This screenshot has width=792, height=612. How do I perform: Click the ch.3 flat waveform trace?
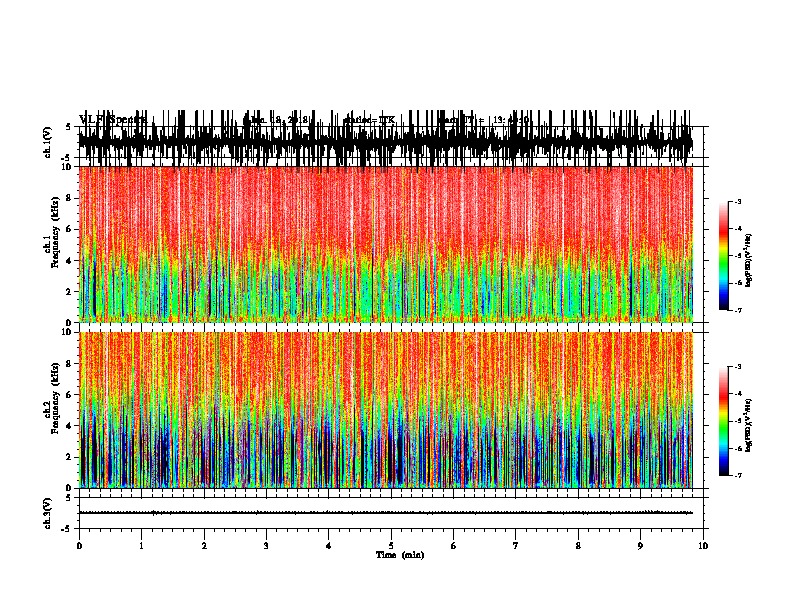[x=385, y=513]
